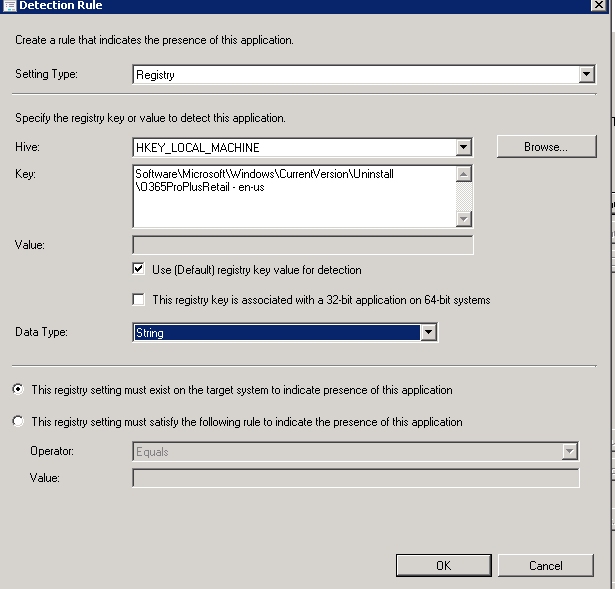Confirm the rule with OK

coord(444,565)
